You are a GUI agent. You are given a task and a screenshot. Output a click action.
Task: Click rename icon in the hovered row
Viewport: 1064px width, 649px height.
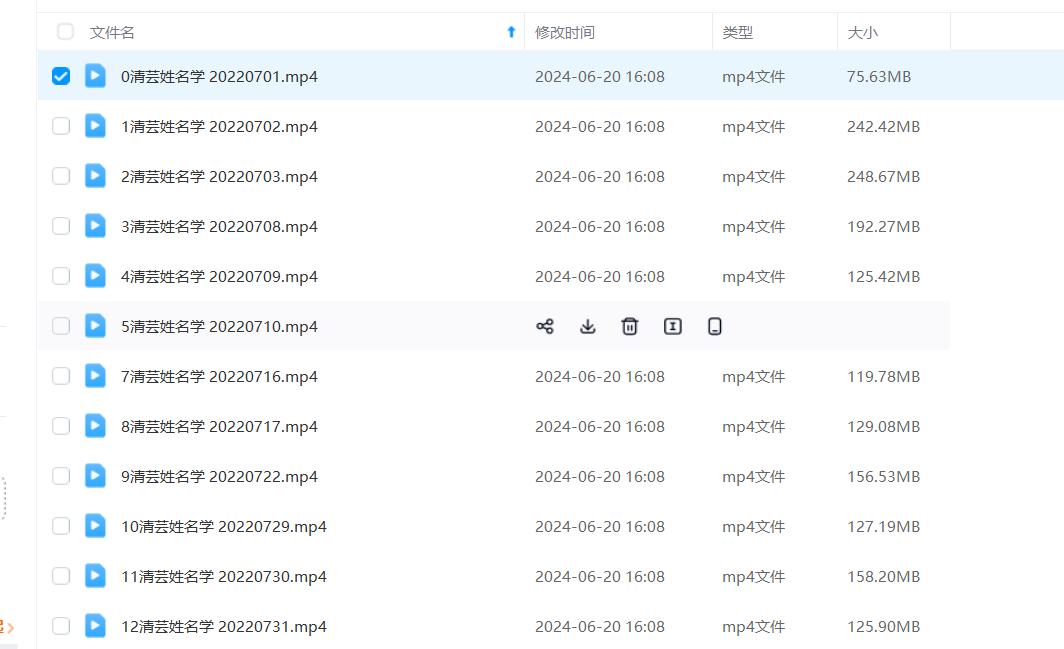pyautogui.click(x=673, y=326)
